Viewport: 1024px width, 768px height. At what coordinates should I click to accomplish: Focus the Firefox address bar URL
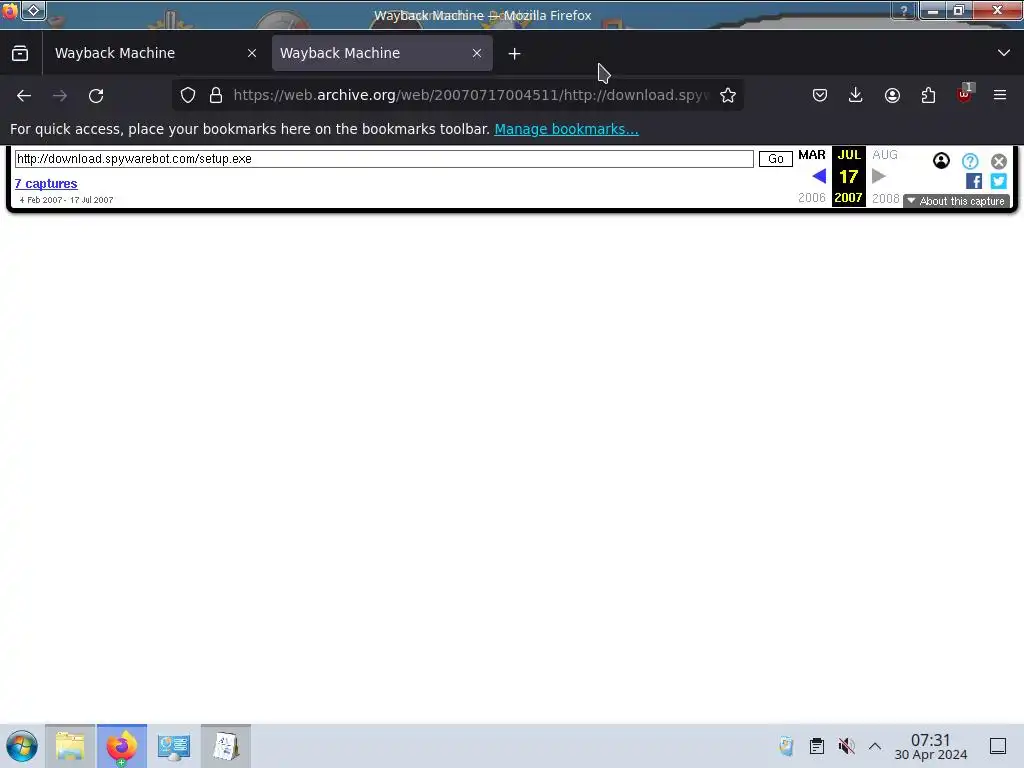tap(470, 95)
